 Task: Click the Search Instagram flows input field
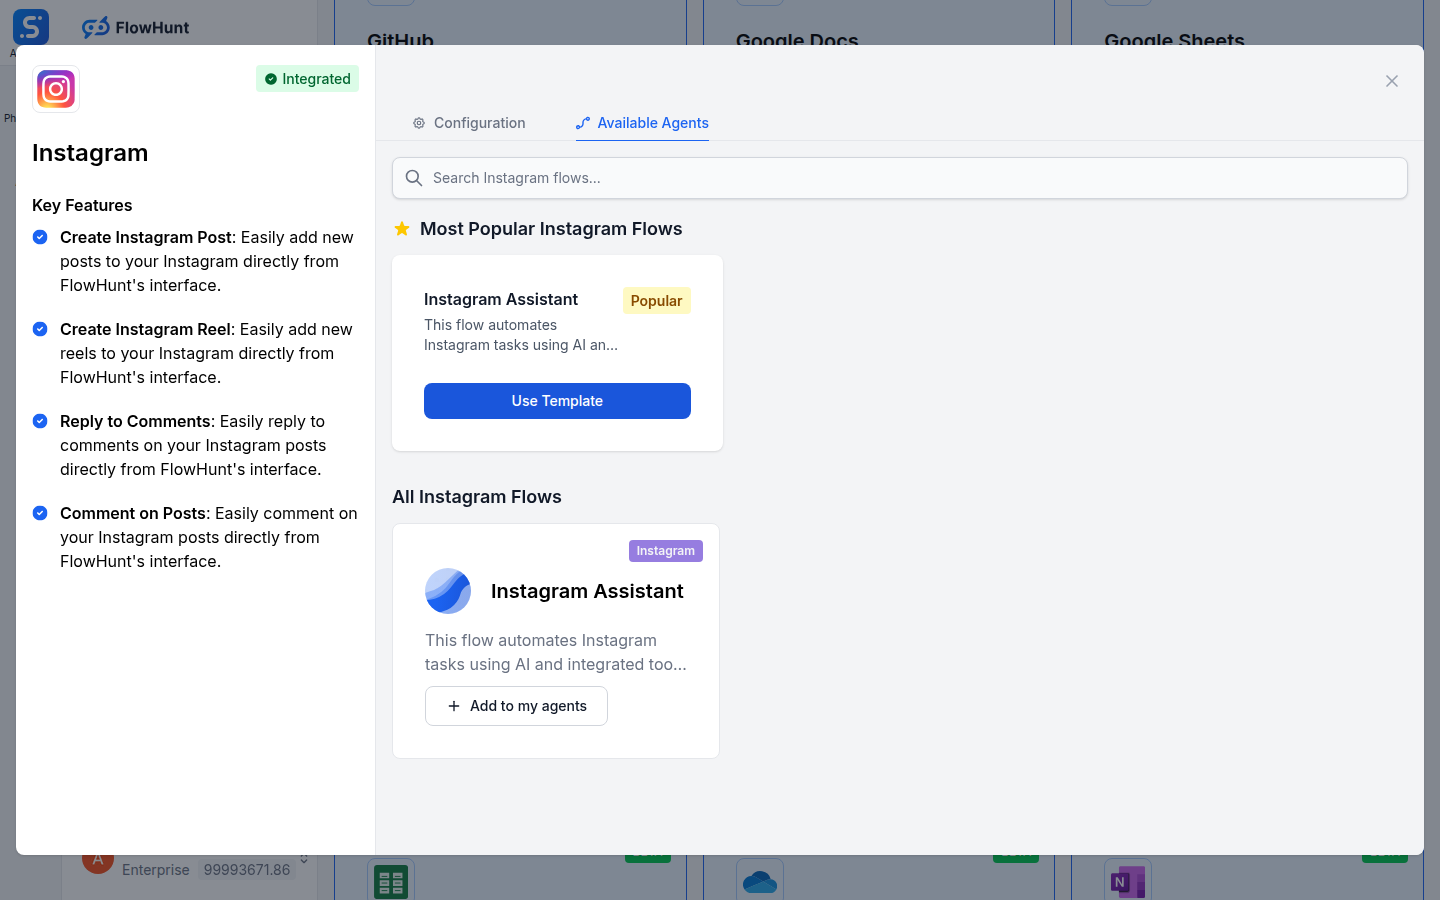click(899, 178)
